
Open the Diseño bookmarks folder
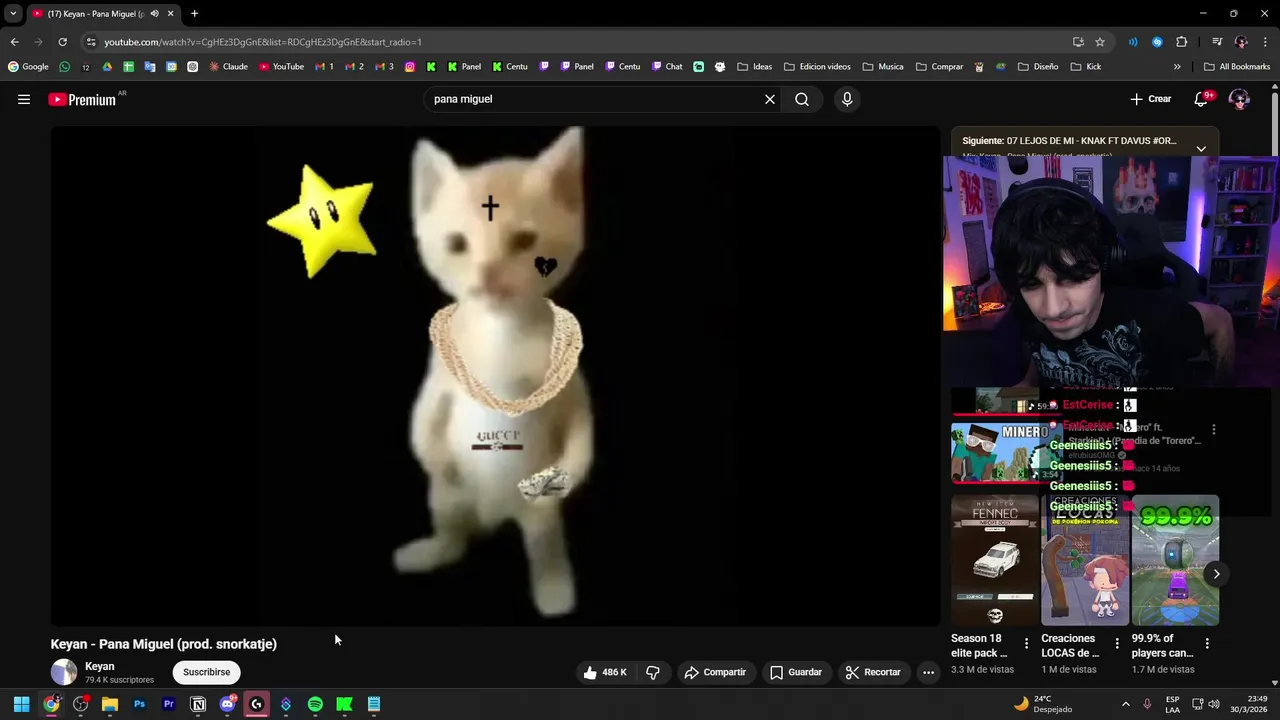tap(1038, 67)
